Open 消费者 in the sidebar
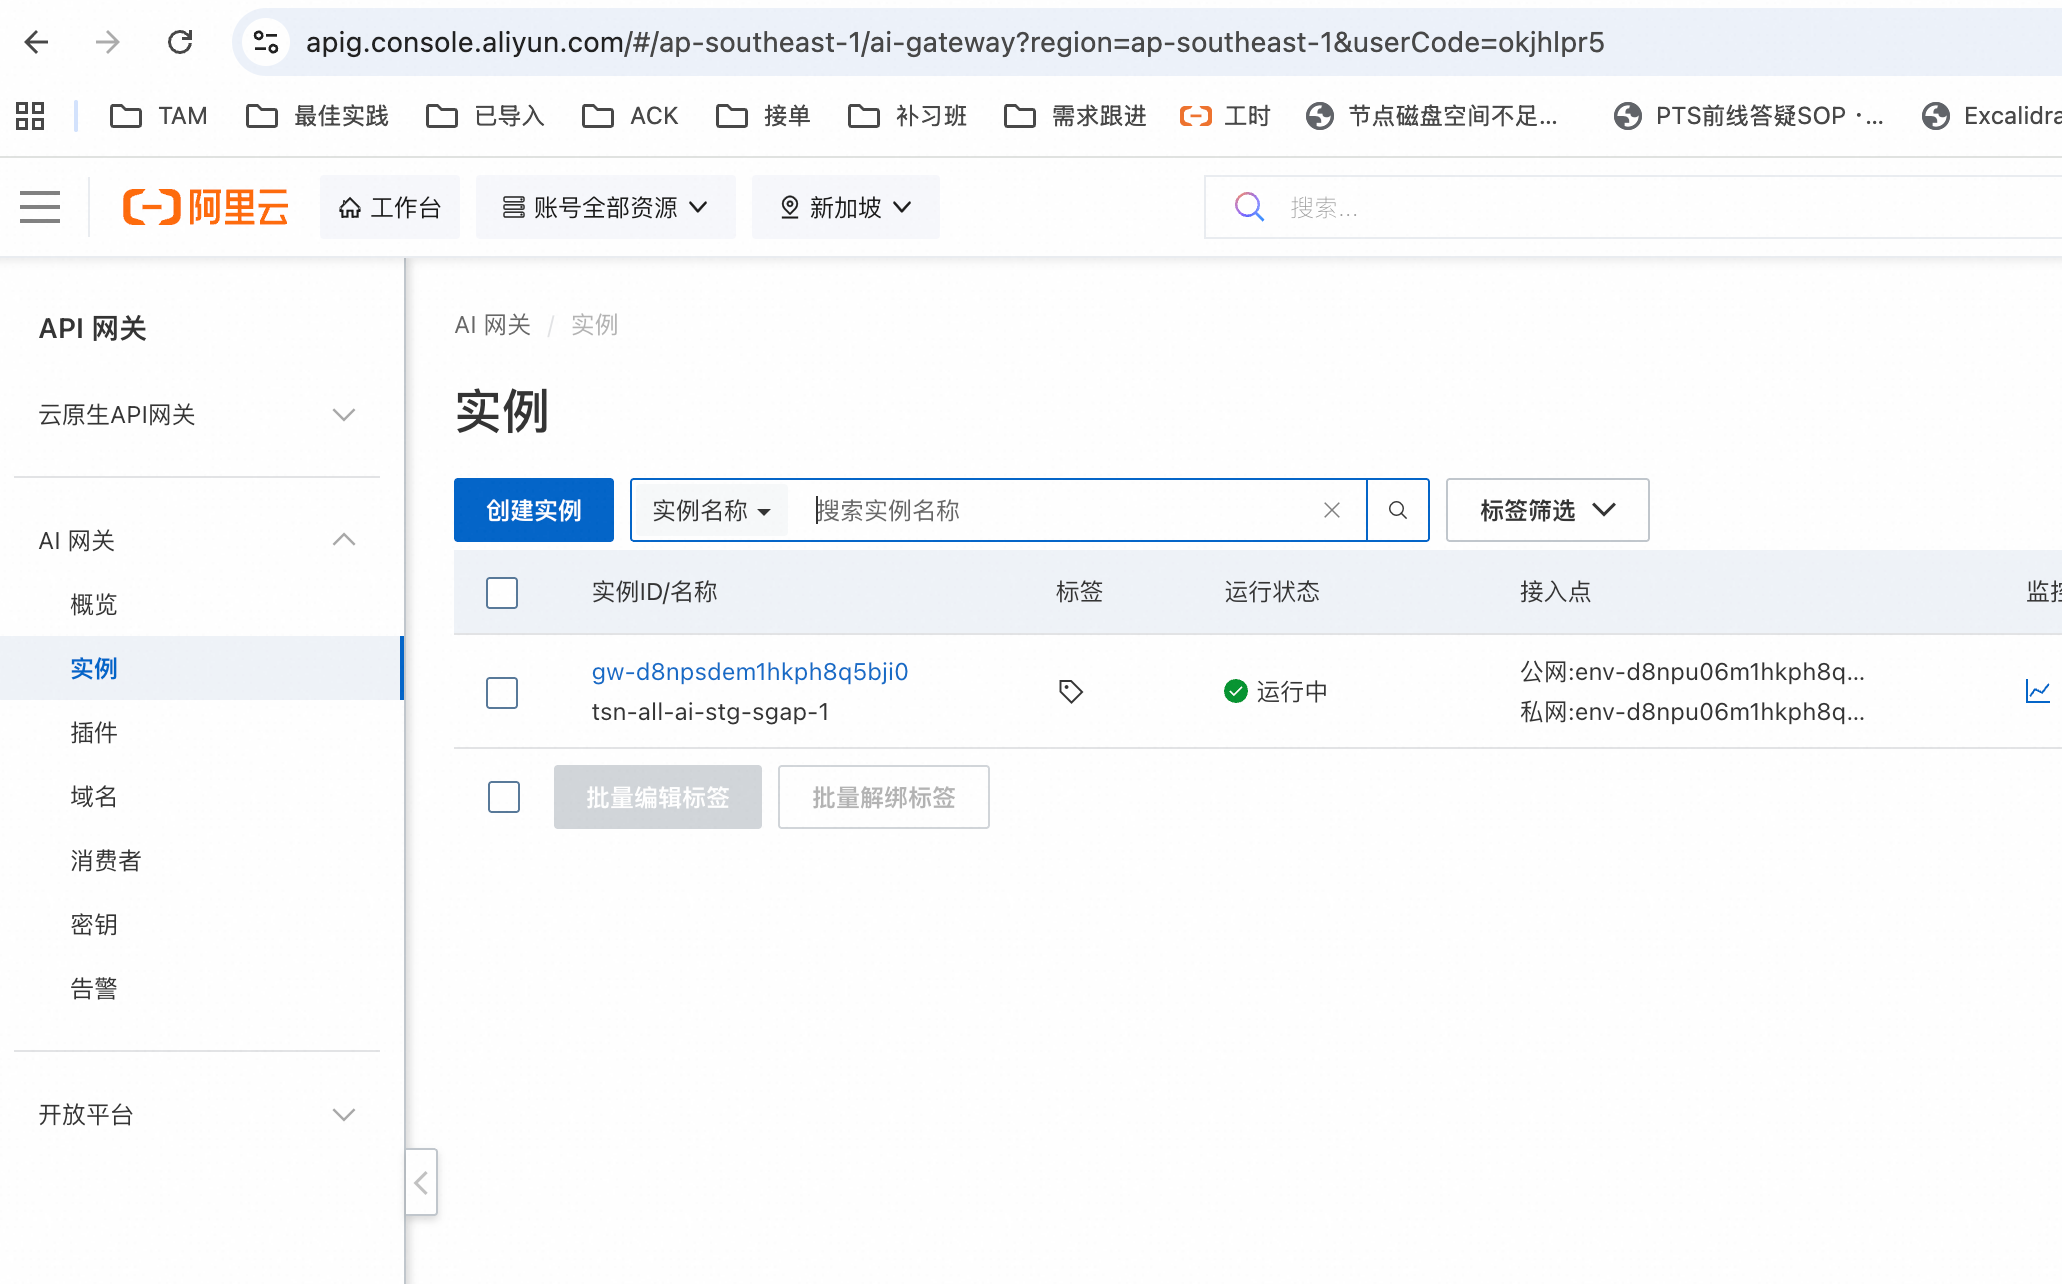 106,860
